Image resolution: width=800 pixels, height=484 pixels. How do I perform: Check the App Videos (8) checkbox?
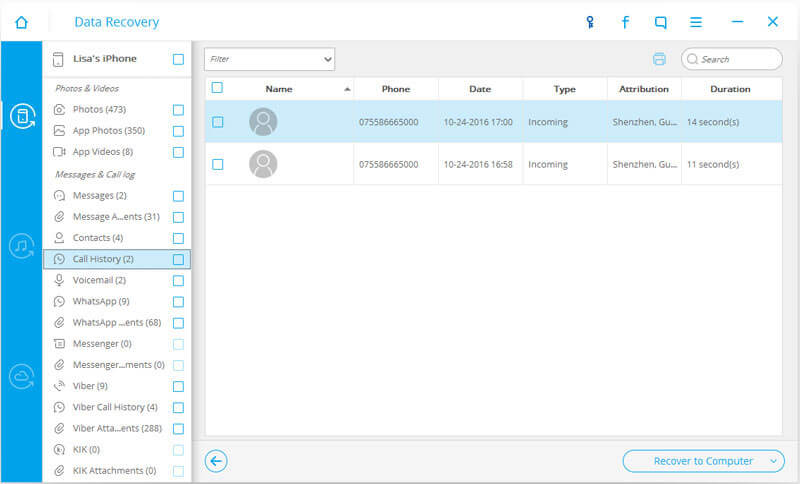[x=178, y=152]
